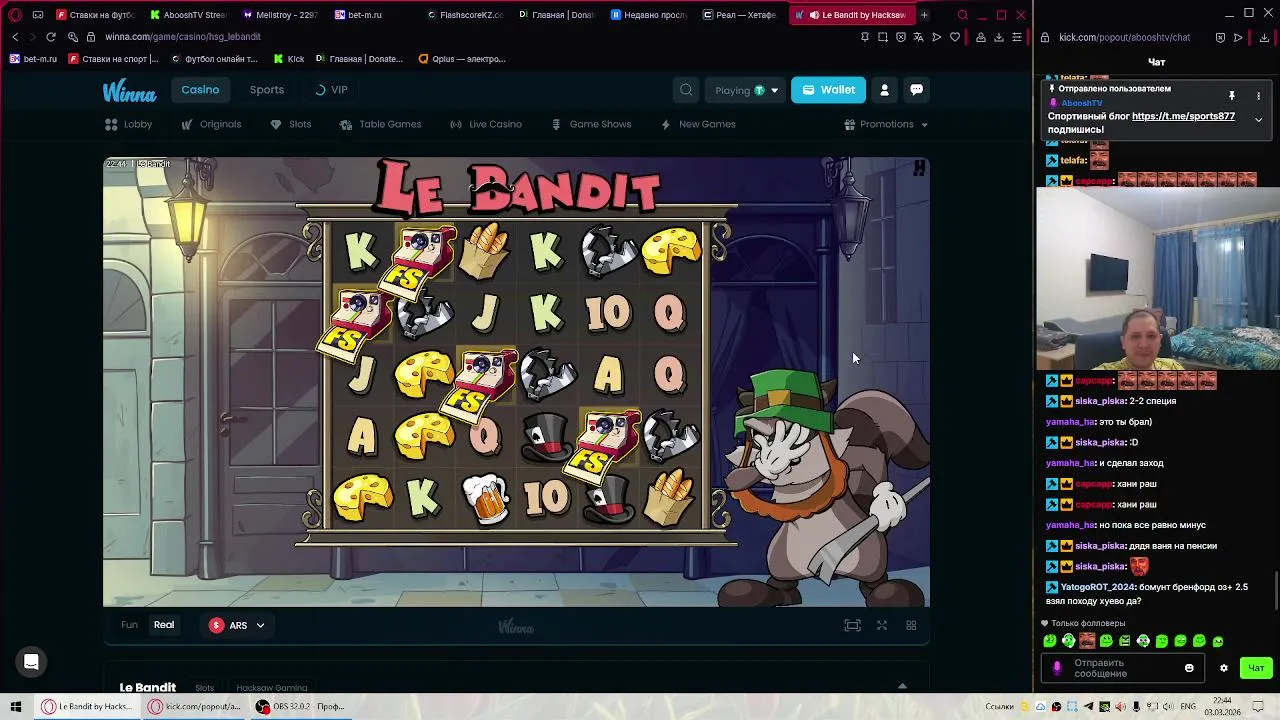Switch to AbooshTV Stream browser tab
The width and height of the screenshot is (1280, 720).
[x=188, y=15]
